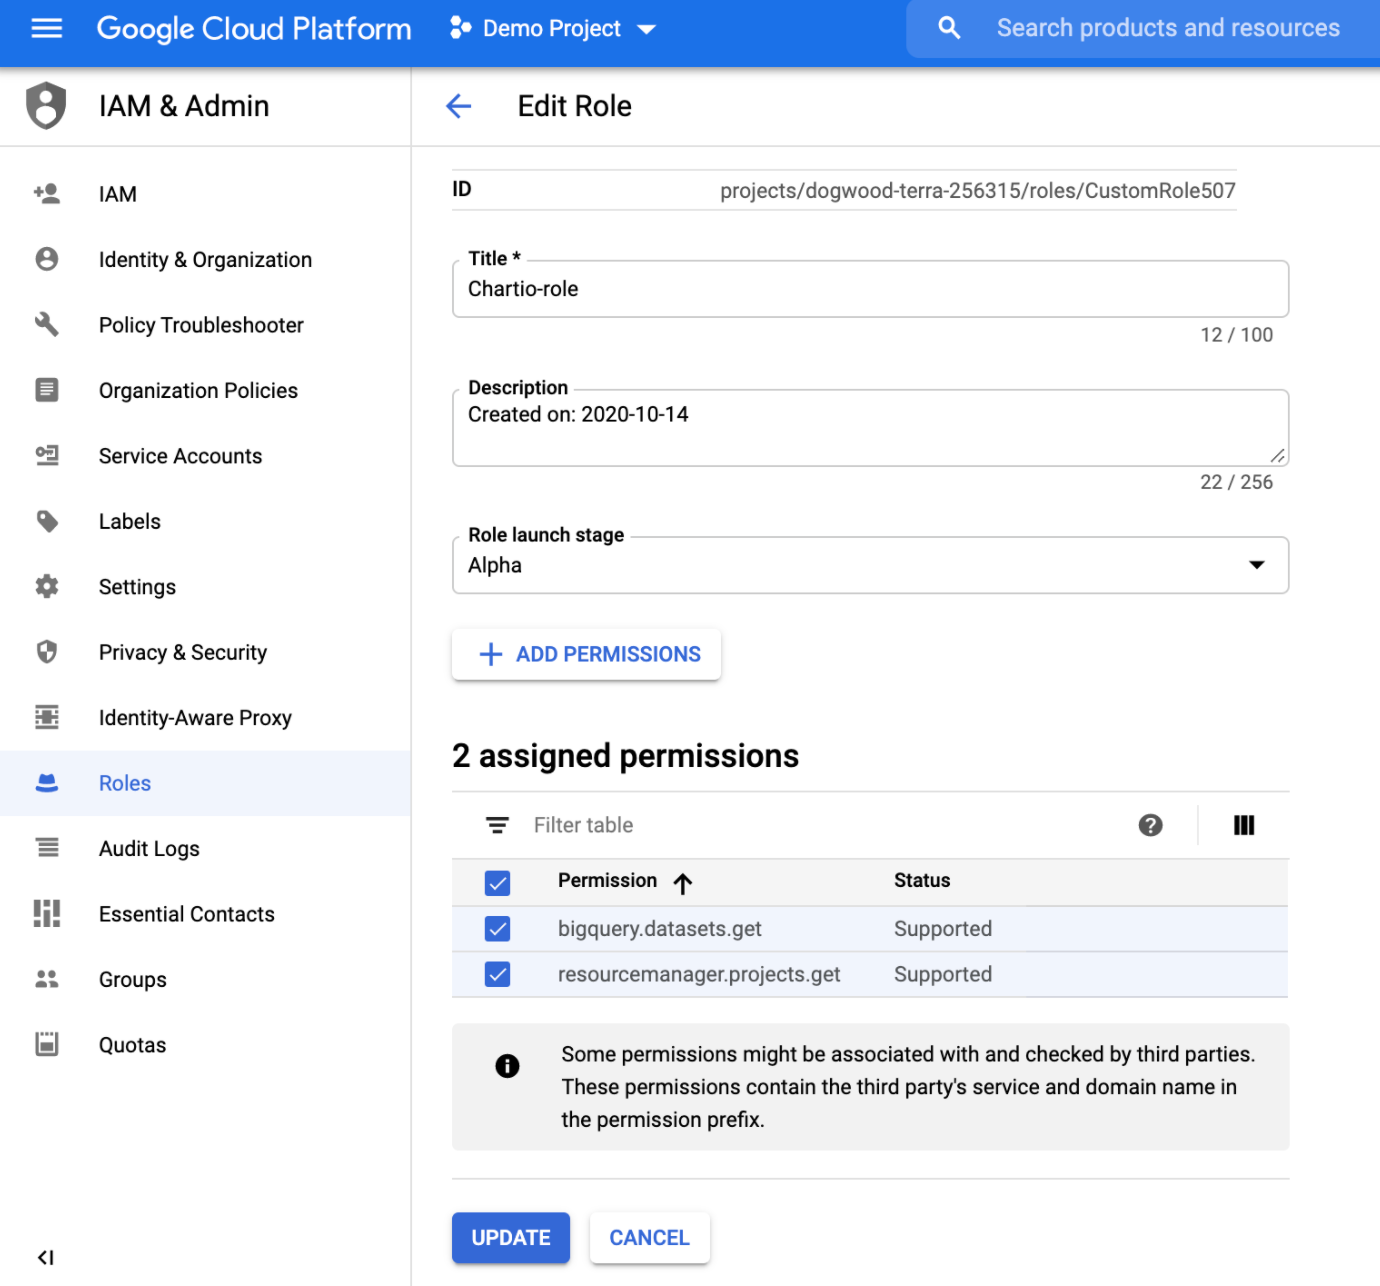1380x1286 pixels.
Task: Click the role ID path text
Action: (978, 190)
